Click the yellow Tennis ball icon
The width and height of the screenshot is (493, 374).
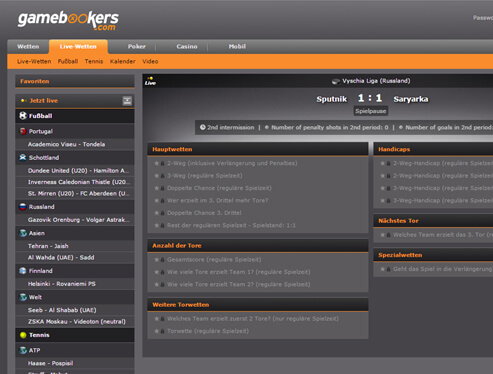pos(23,335)
